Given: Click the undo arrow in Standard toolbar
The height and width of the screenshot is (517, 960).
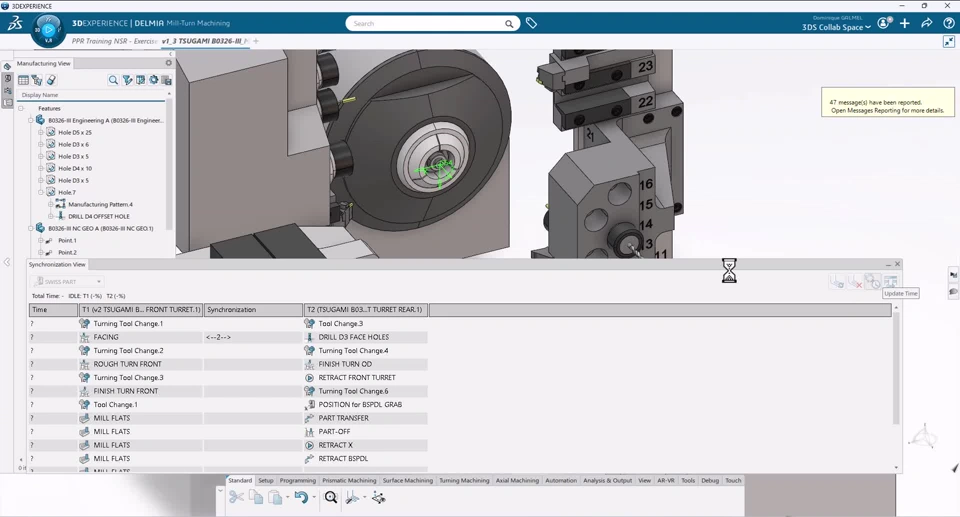Looking at the screenshot, I should point(301,497).
